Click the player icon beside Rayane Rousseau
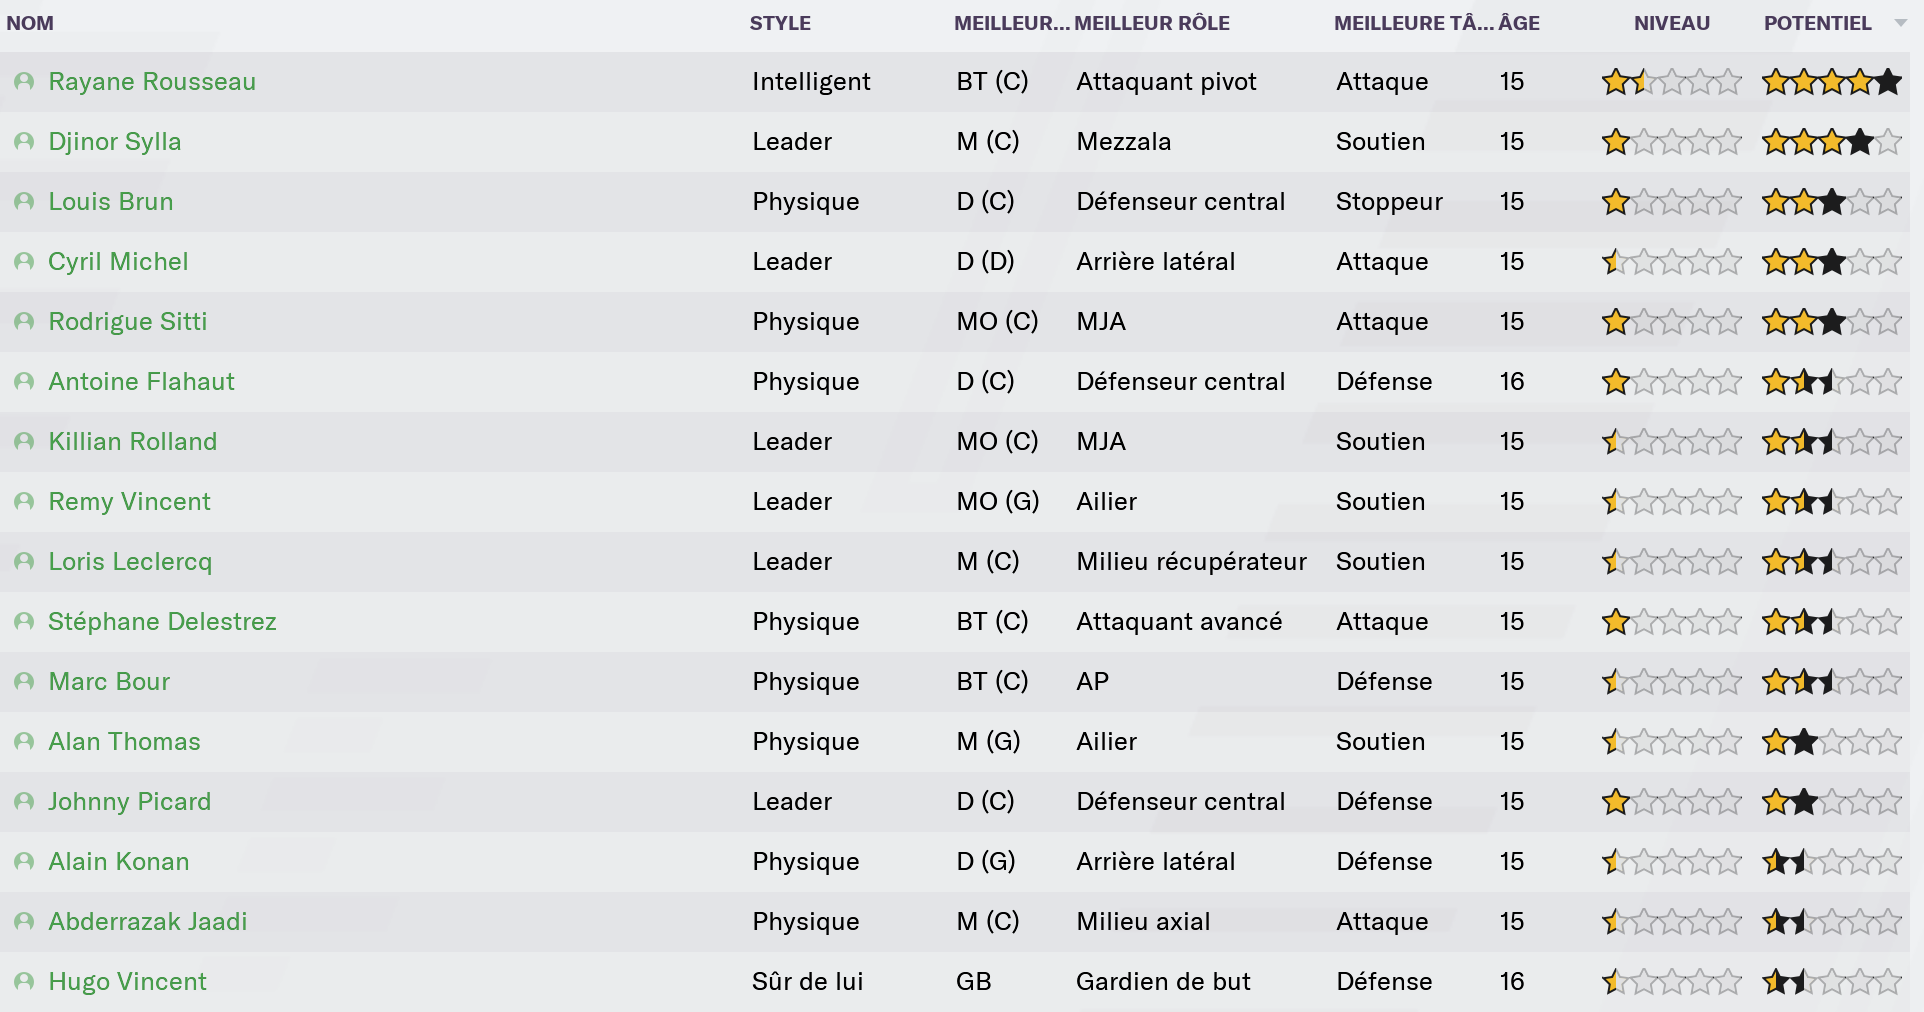The image size is (1924, 1012). (24, 82)
